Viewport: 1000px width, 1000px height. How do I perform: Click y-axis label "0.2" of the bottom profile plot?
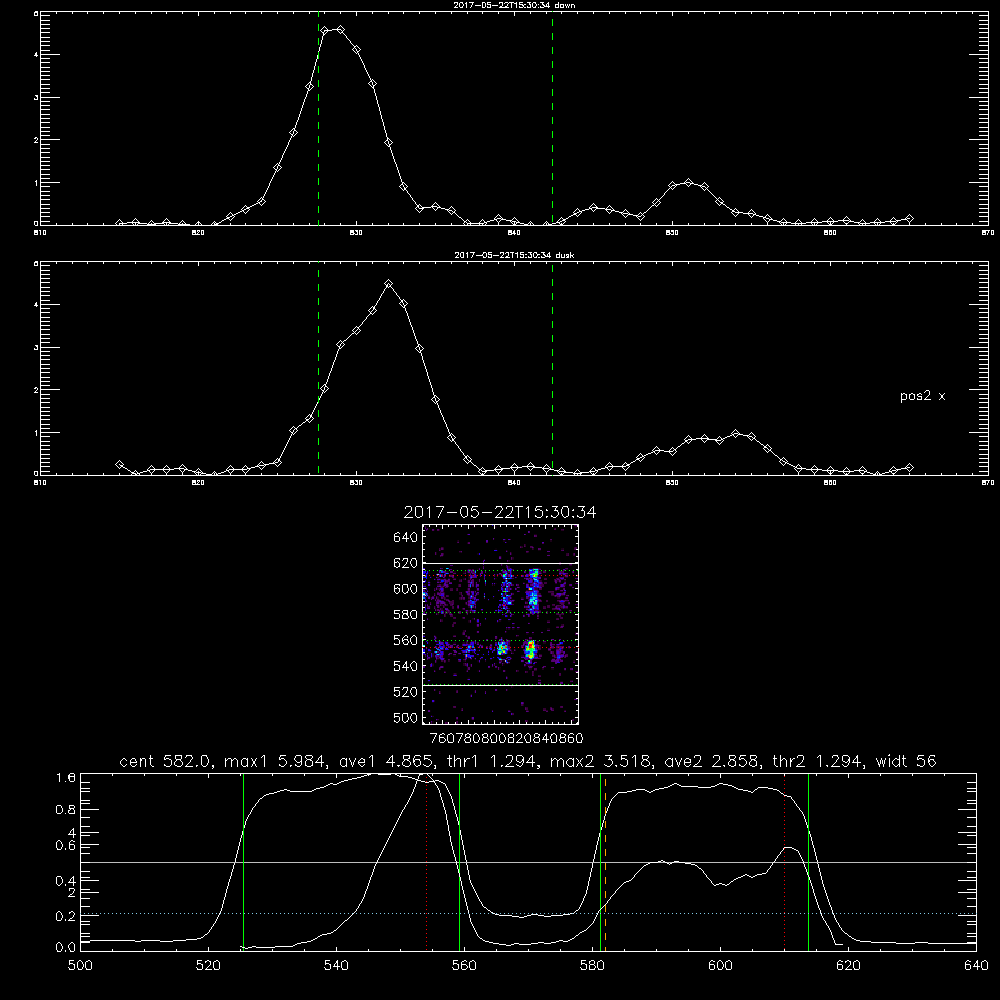pyautogui.click(x=66, y=916)
